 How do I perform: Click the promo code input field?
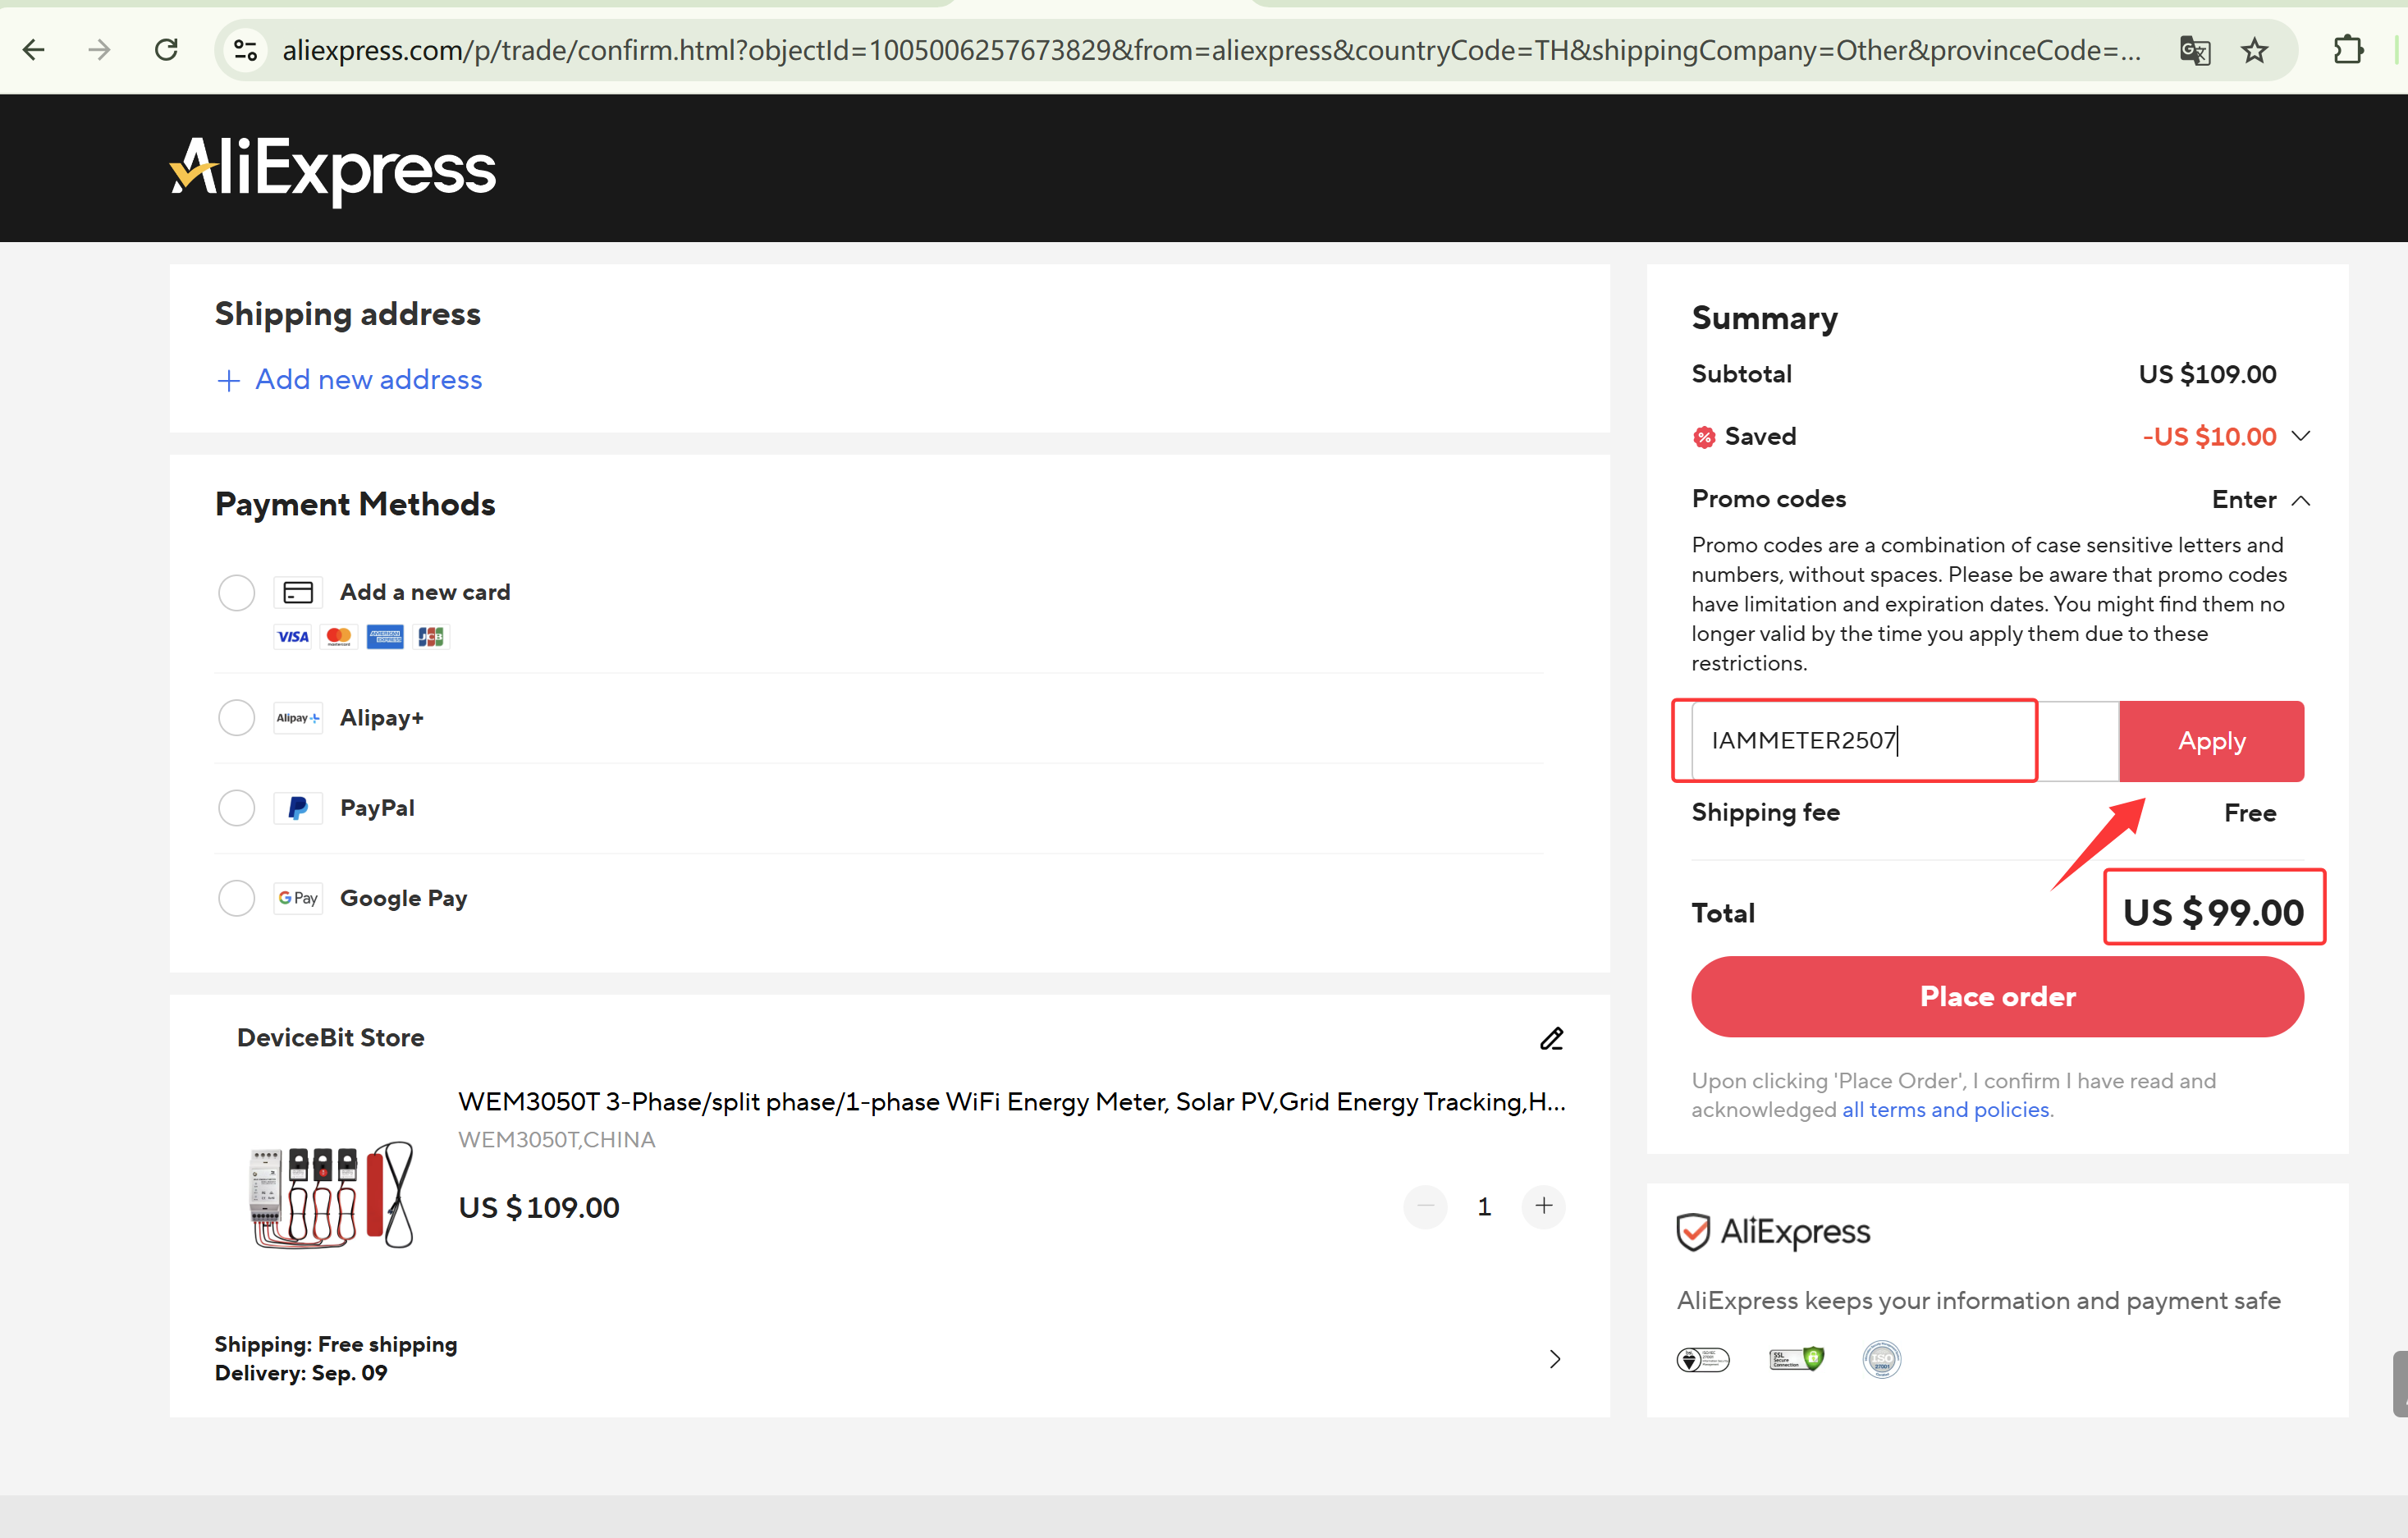pyautogui.click(x=1904, y=741)
